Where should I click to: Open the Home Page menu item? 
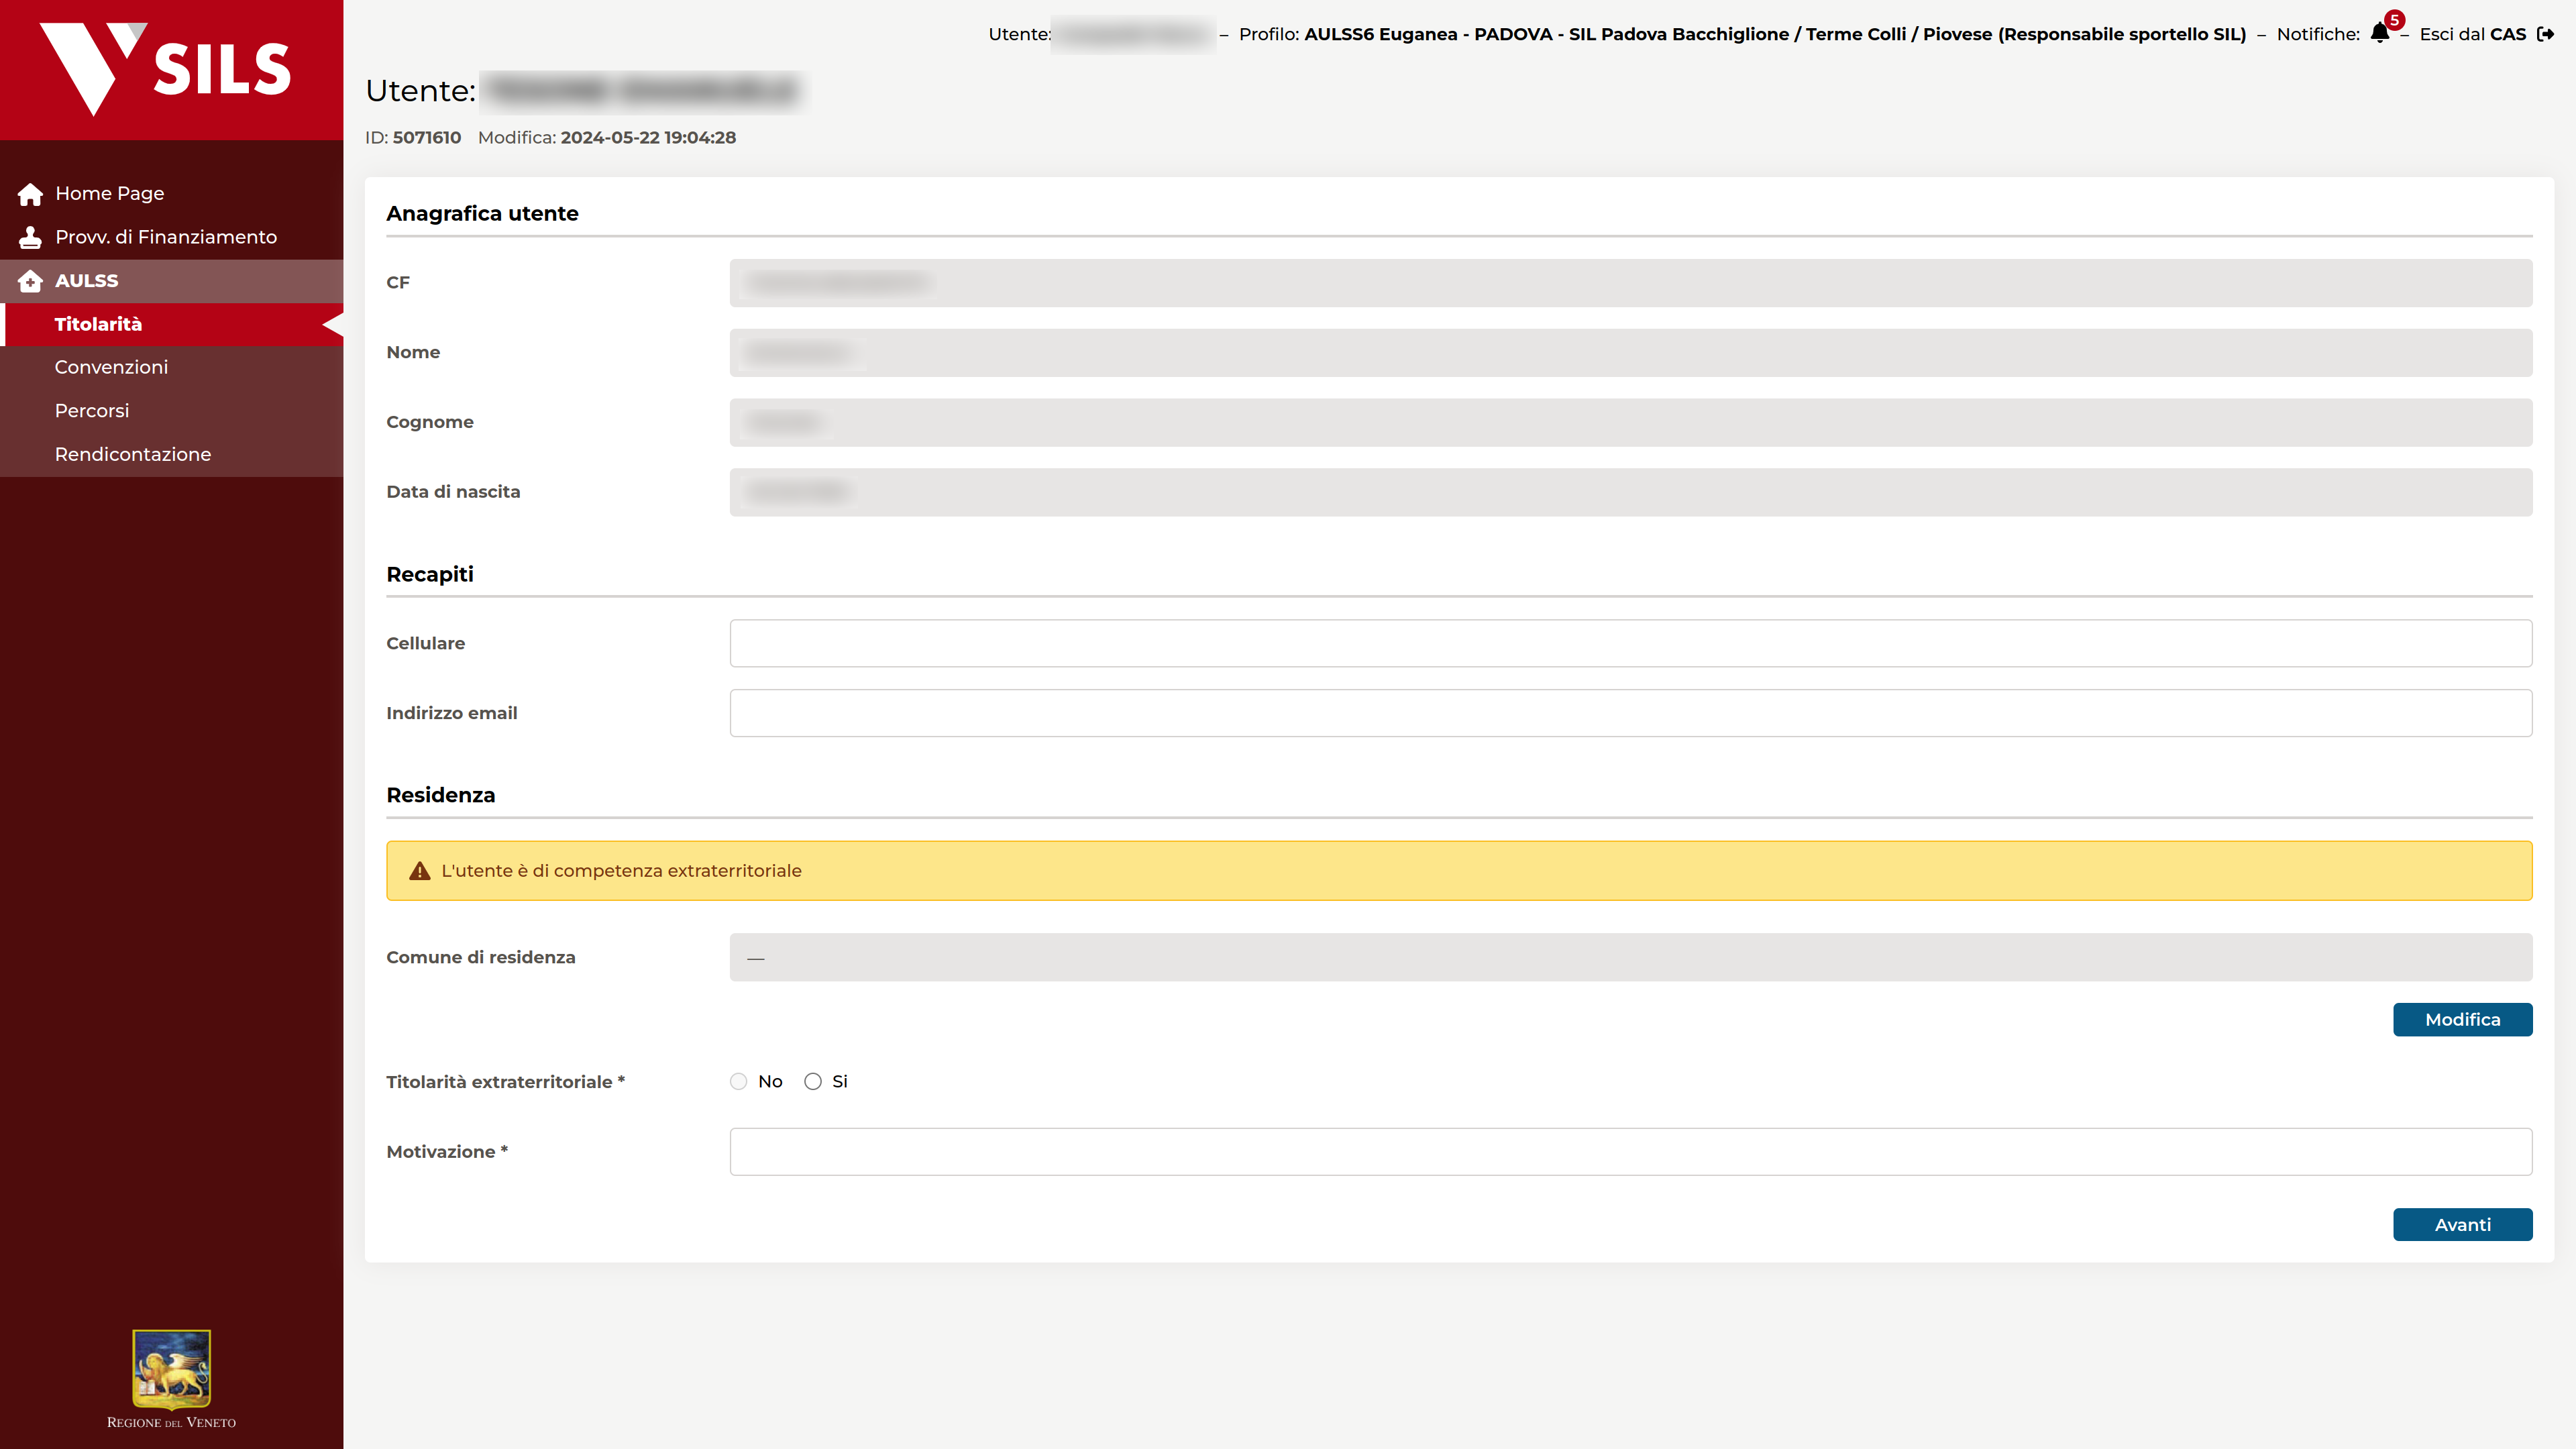pyautogui.click(x=172, y=194)
